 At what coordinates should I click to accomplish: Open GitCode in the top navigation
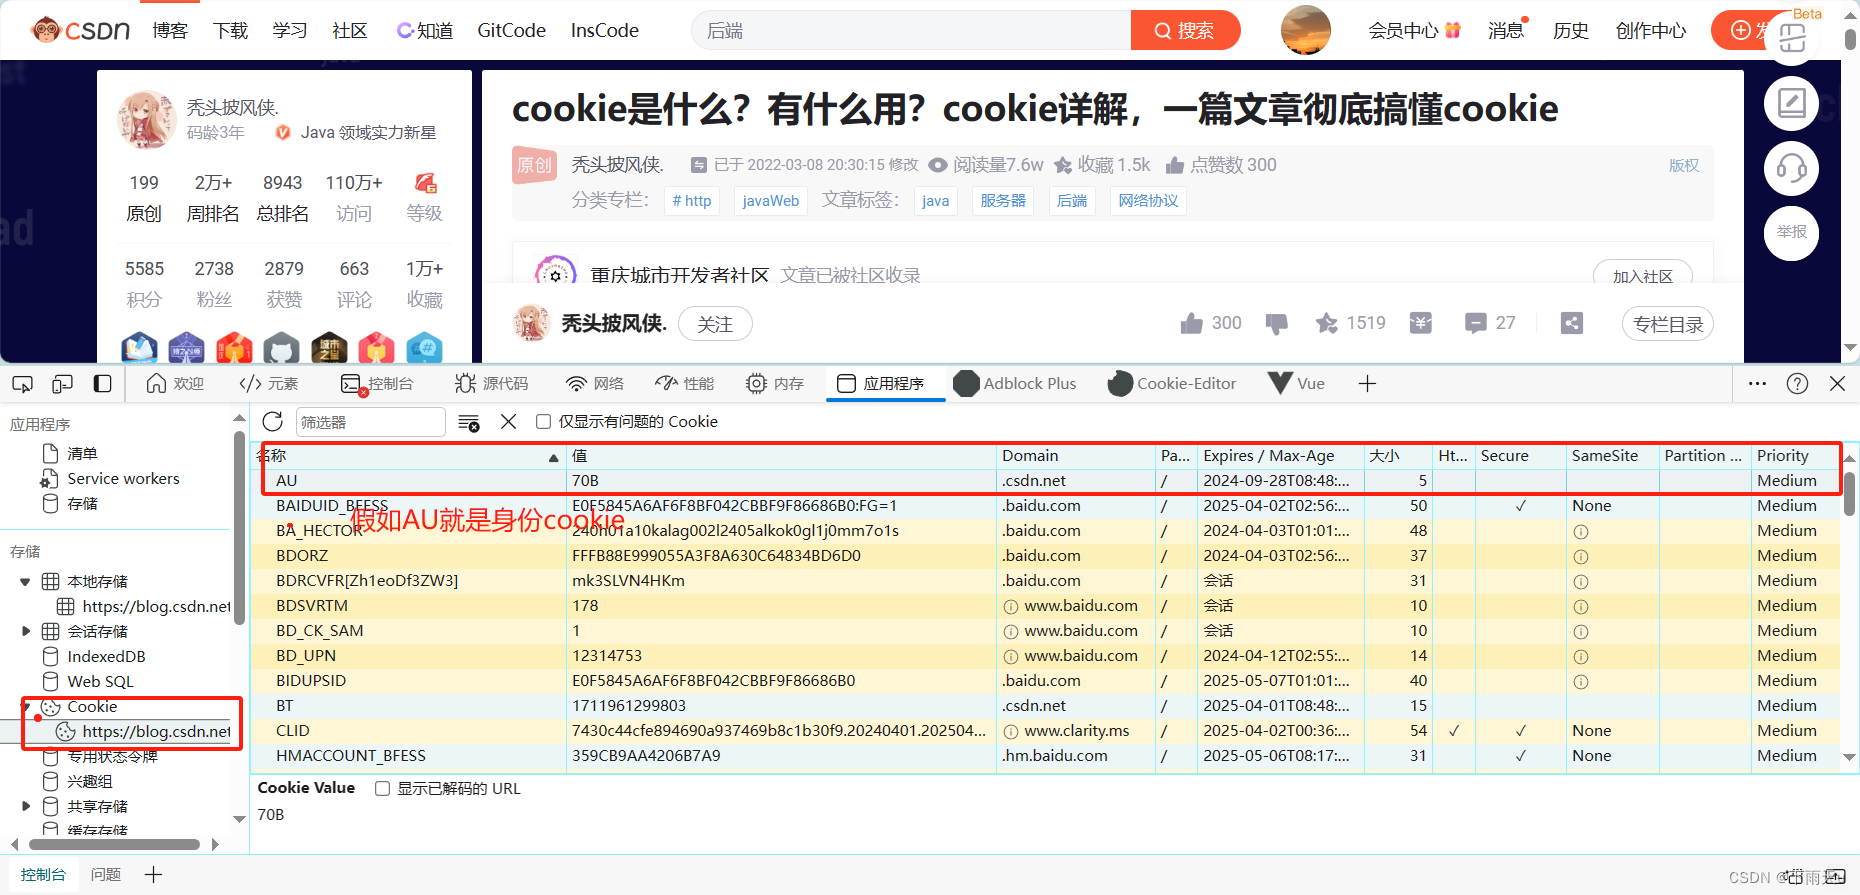[x=512, y=30]
